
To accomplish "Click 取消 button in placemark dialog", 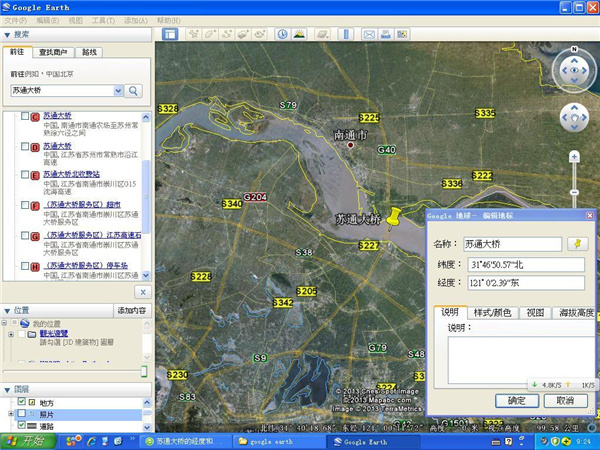I will (x=566, y=401).
